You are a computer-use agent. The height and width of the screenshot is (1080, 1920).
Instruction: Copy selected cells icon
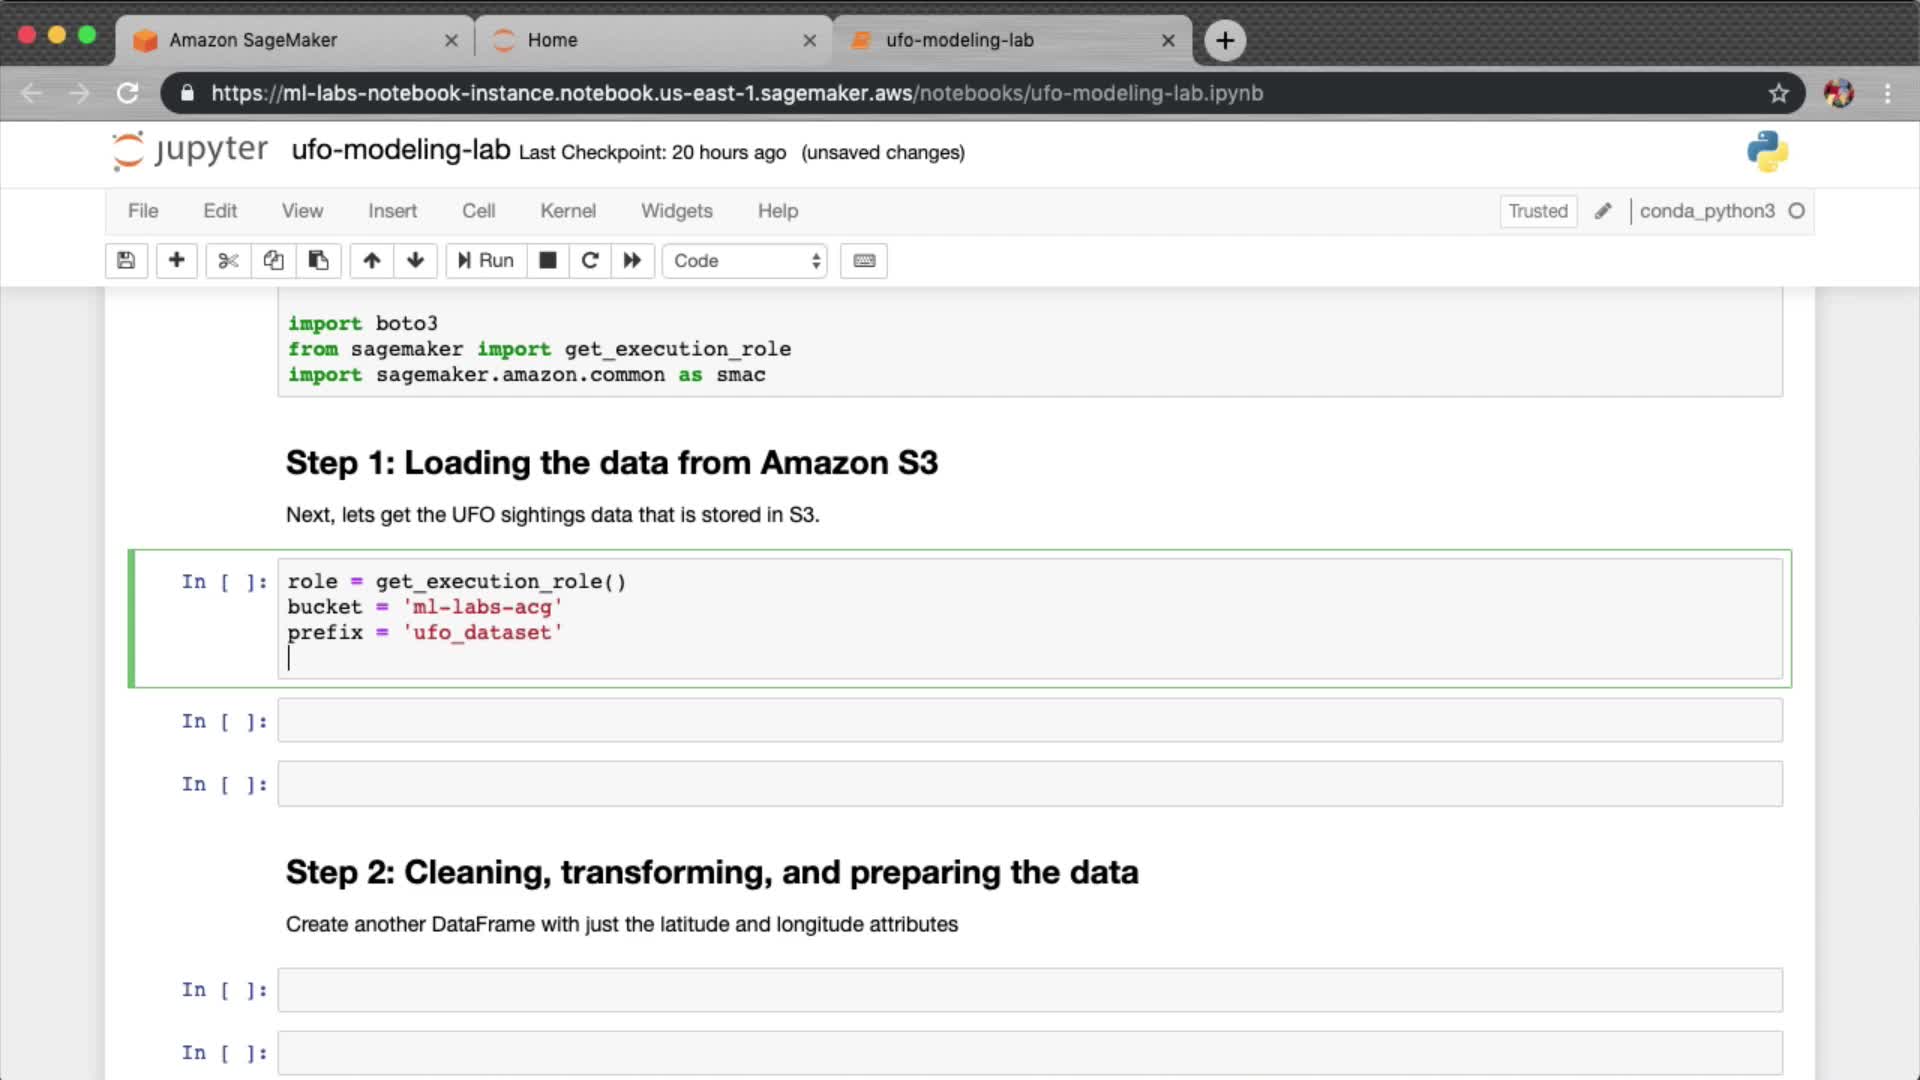click(273, 261)
